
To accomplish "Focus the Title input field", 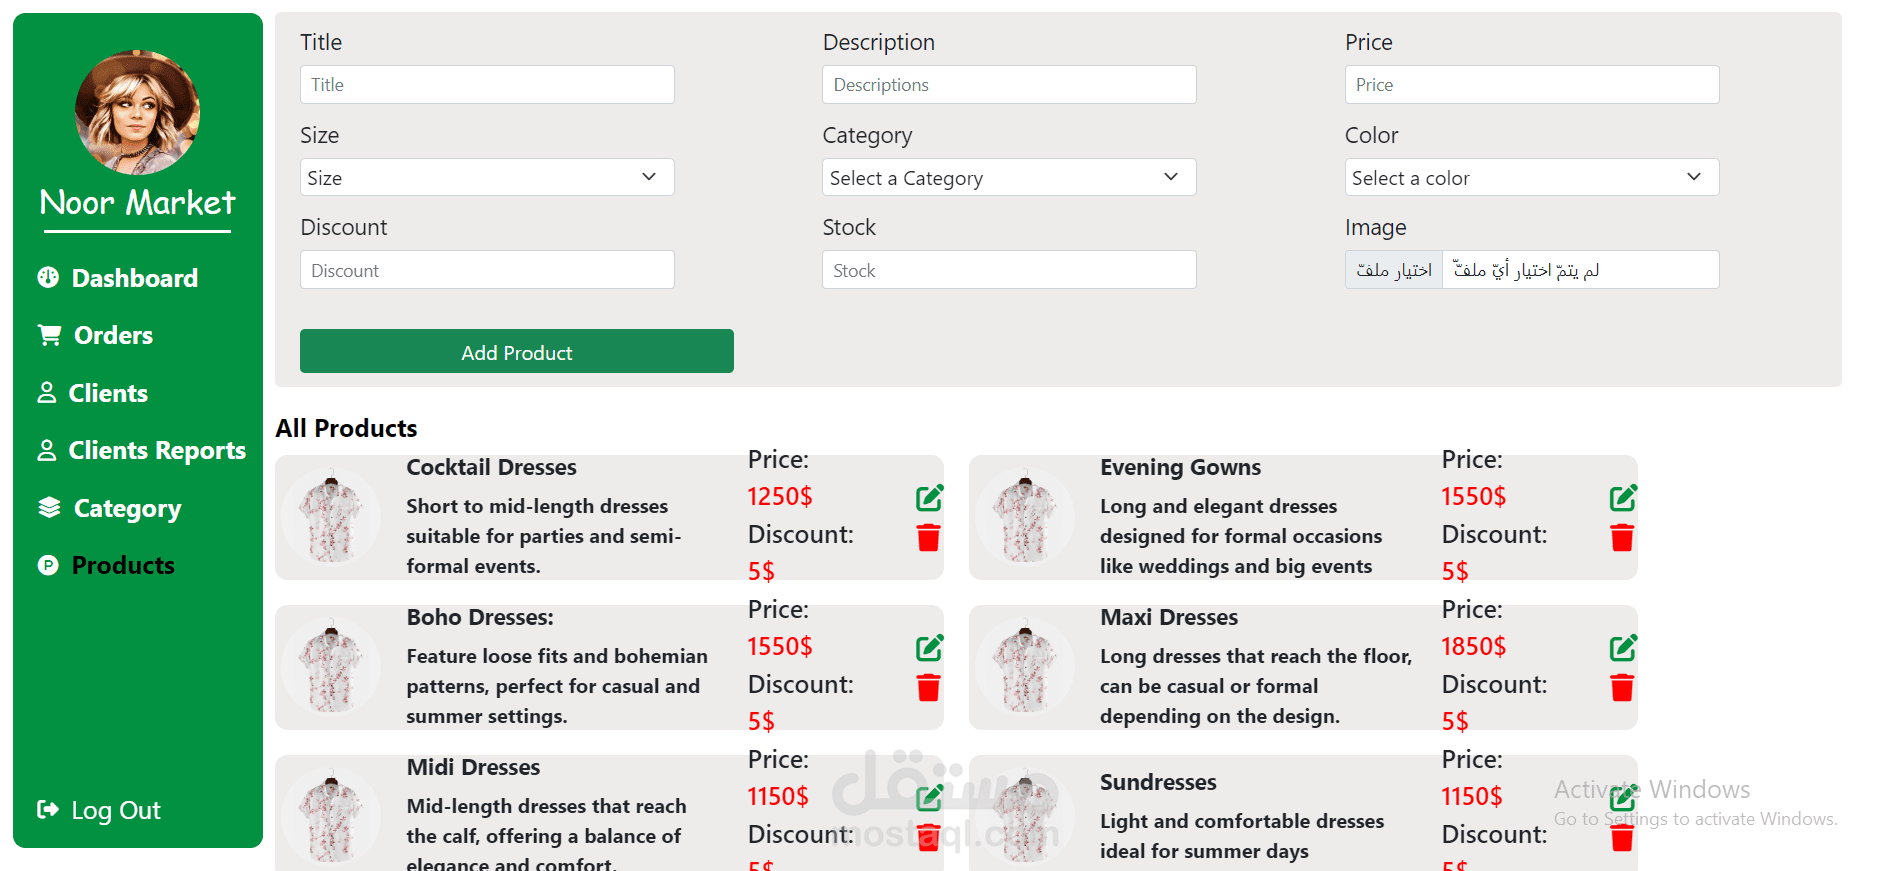I will [487, 84].
